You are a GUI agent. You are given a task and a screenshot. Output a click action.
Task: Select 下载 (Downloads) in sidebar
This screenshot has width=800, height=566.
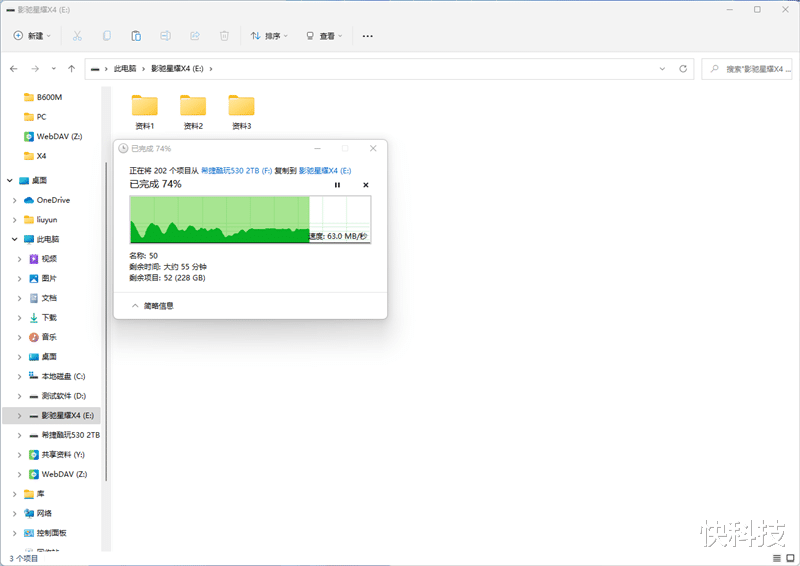pos(43,317)
